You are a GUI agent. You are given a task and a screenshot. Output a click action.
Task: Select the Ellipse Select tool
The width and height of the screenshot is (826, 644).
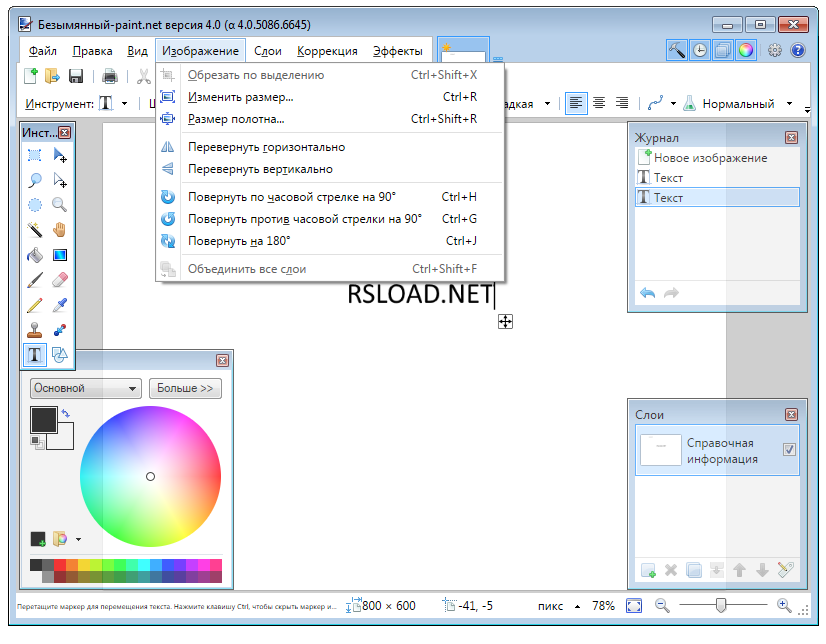(x=35, y=205)
